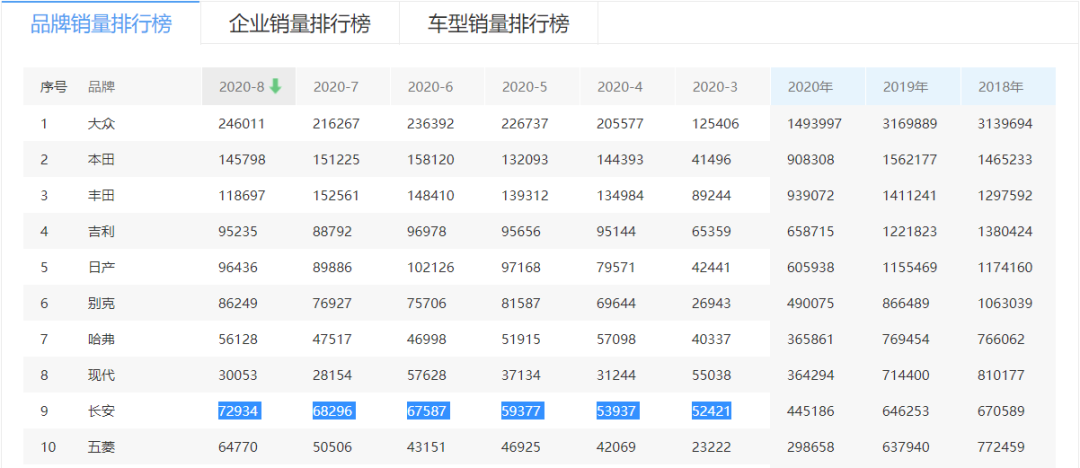Click the 品牌 column header
Viewport: 1080px width, 468px height.
tap(101, 88)
